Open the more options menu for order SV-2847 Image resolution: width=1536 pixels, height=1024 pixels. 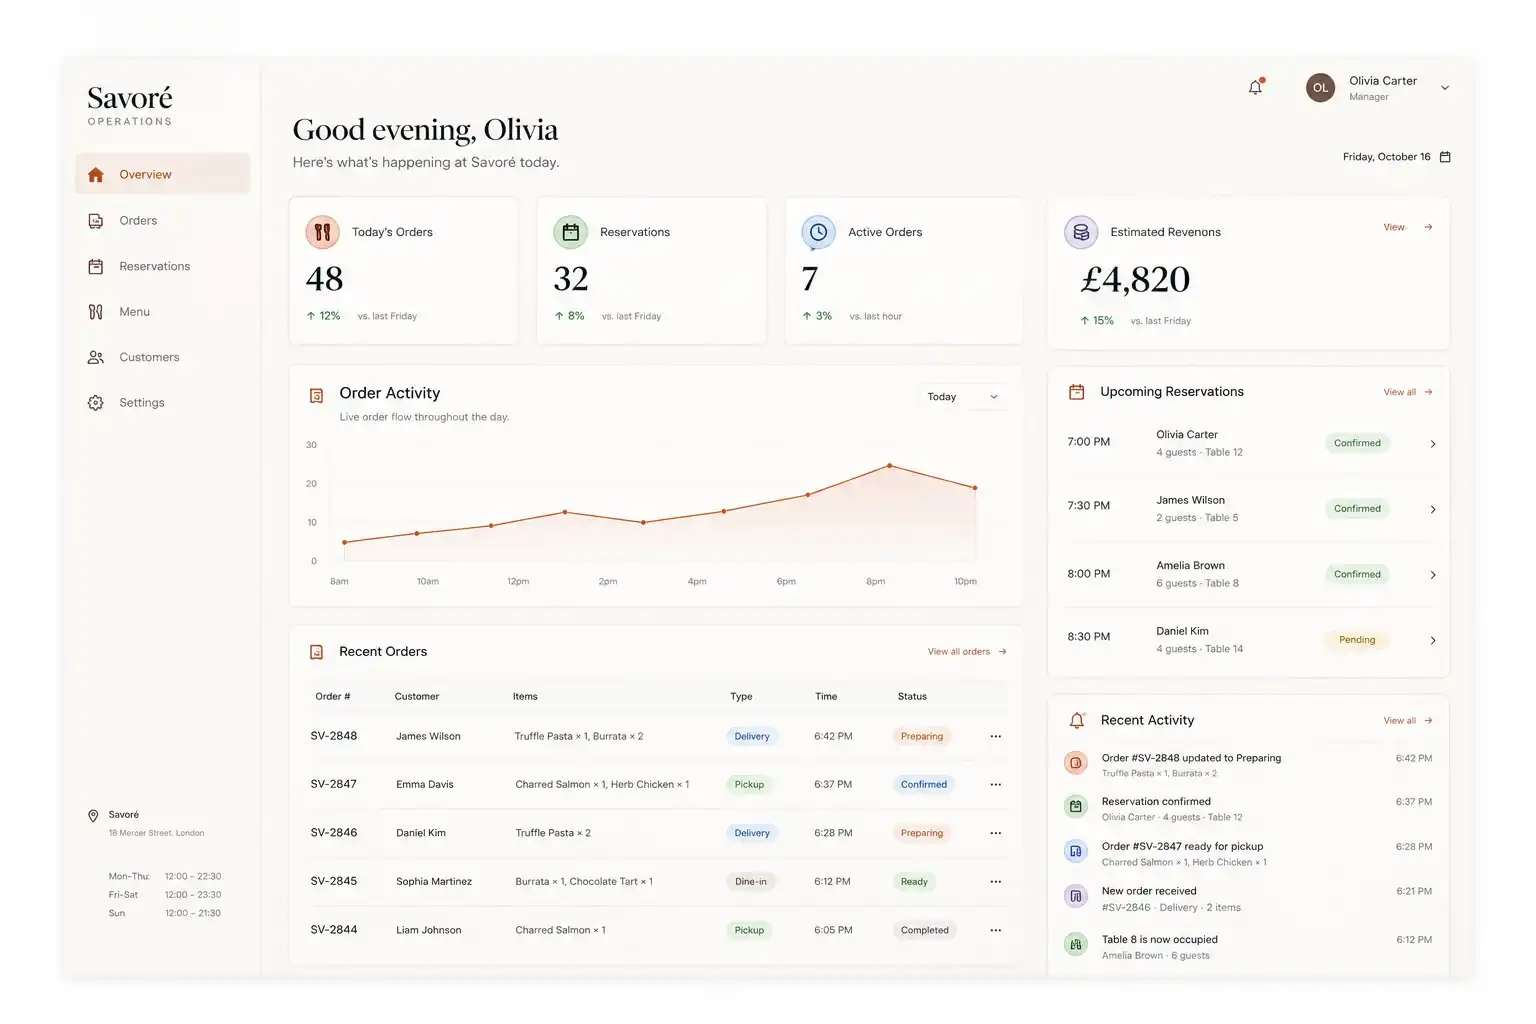[996, 785]
